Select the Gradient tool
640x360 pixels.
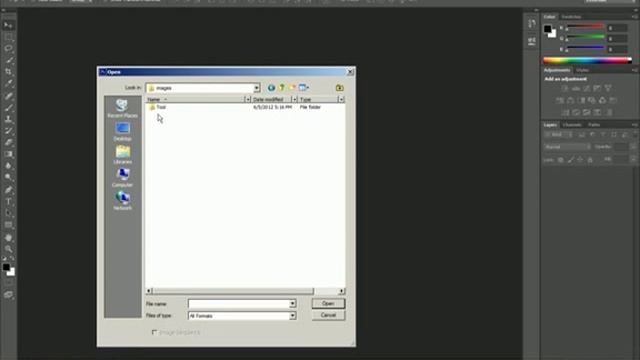pos(8,154)
